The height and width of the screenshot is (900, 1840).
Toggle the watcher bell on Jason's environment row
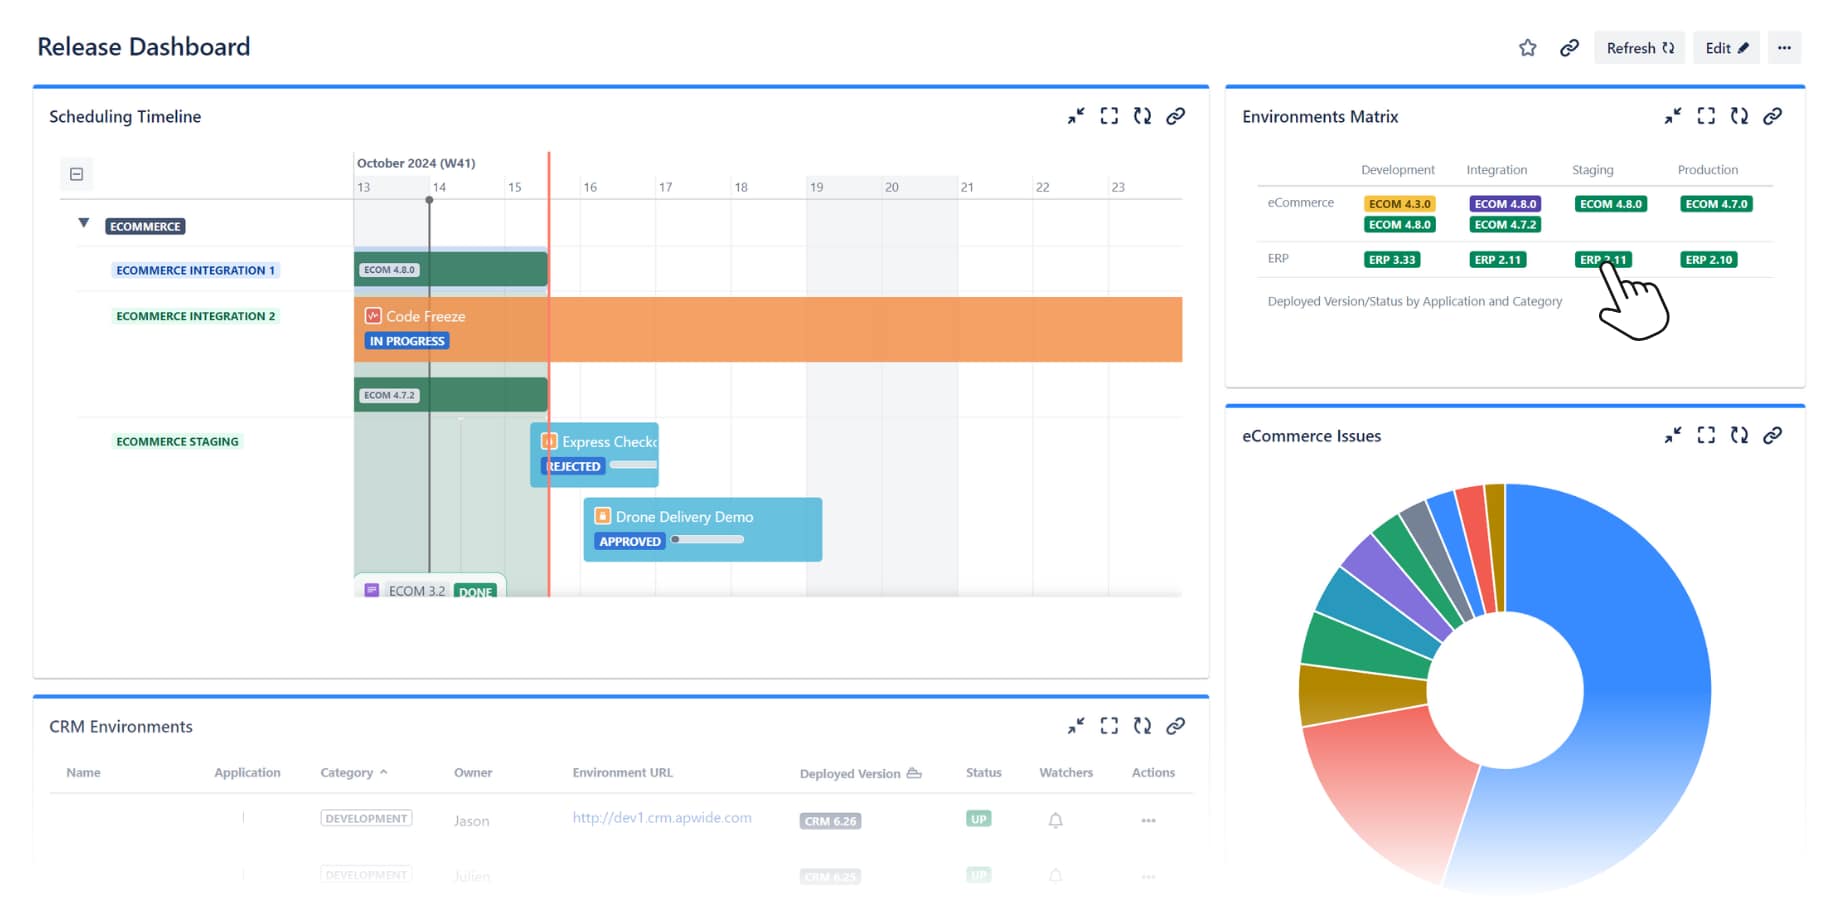pyautogui.click(x=1055, y=819)
